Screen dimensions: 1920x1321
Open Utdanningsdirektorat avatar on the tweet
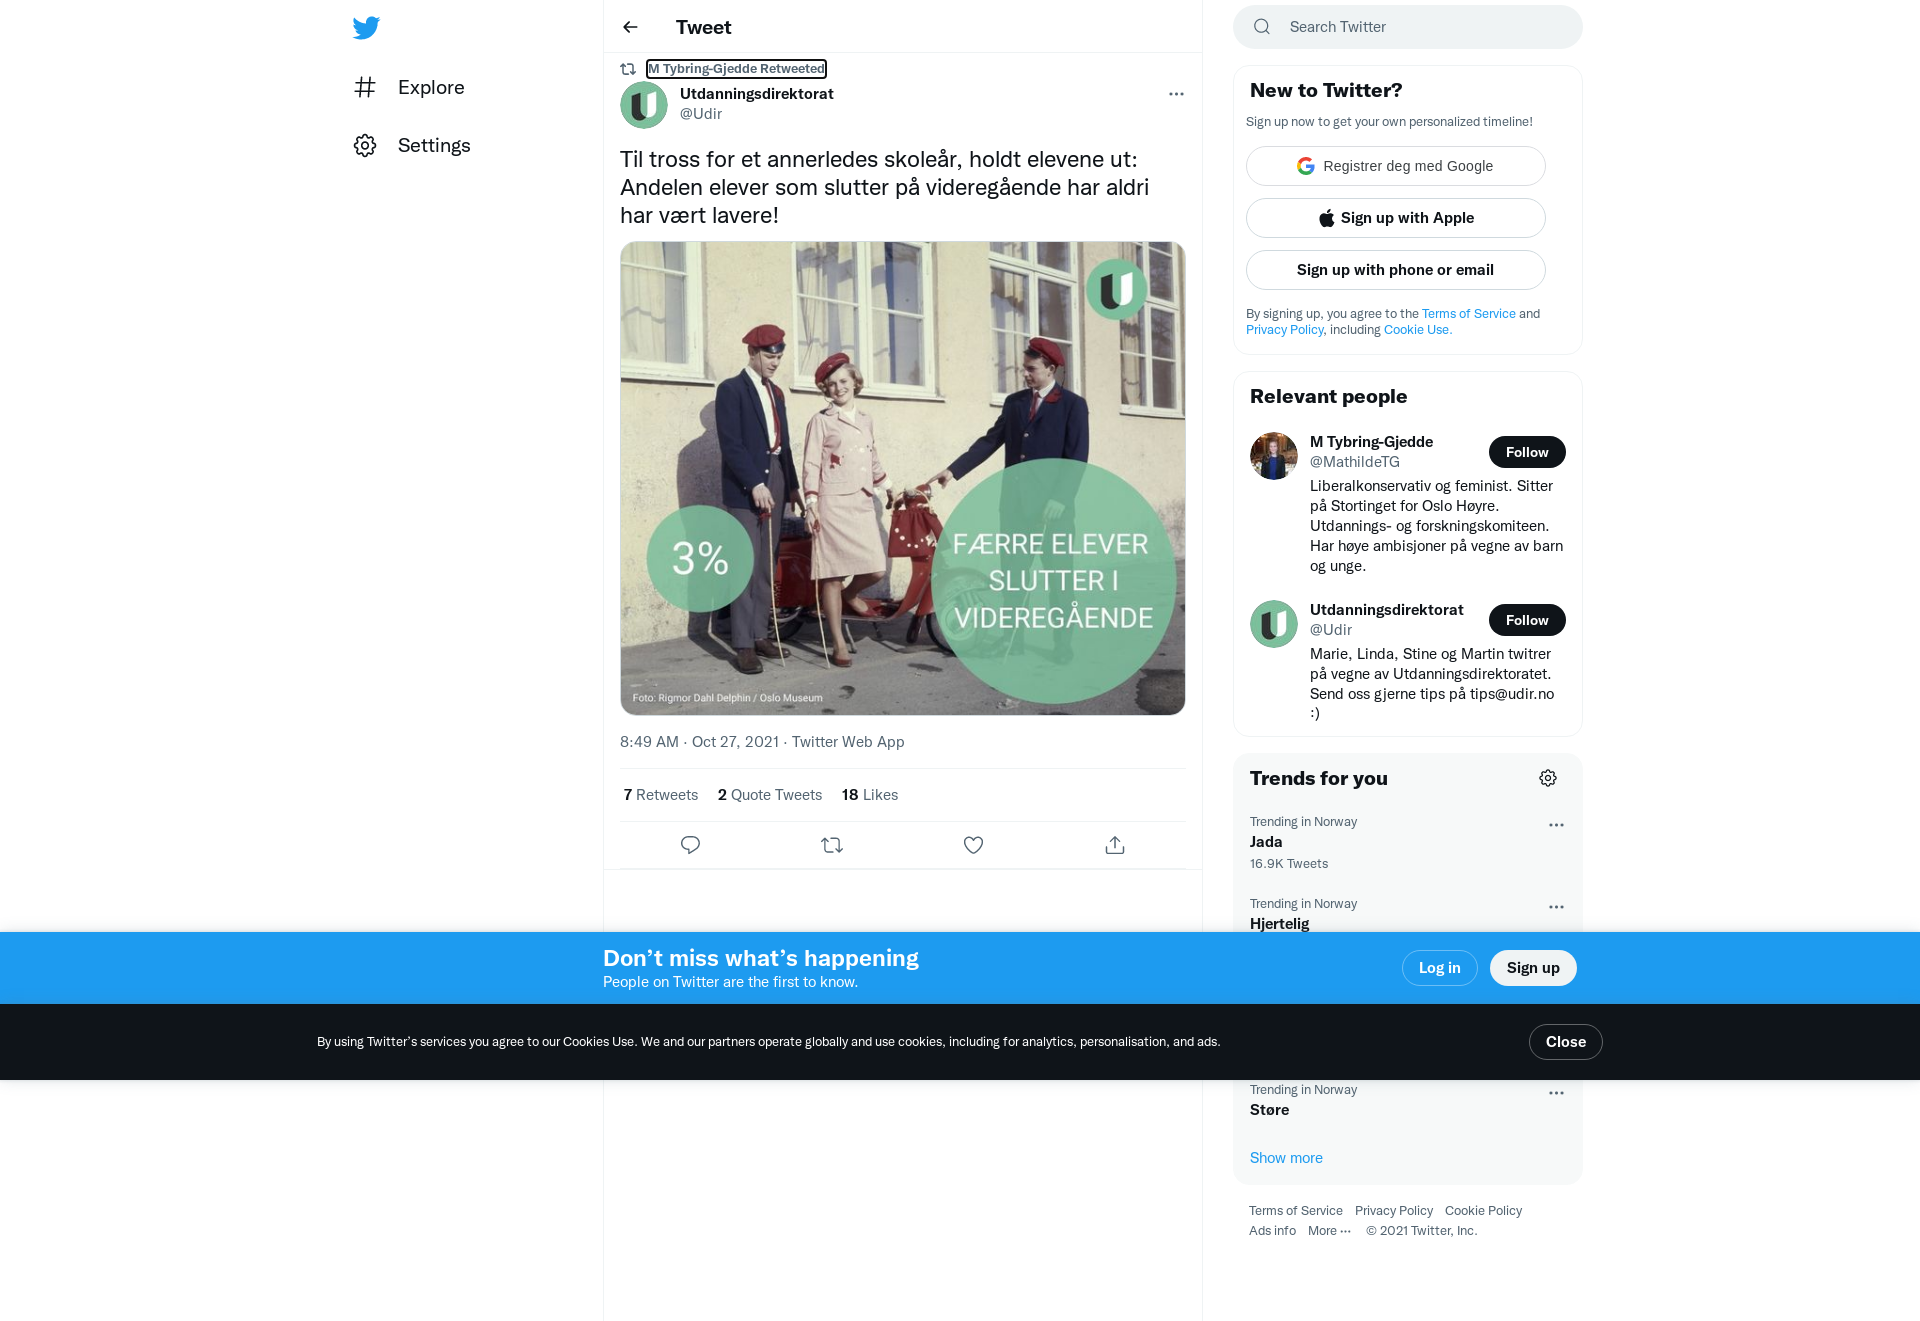click(644, 104)
